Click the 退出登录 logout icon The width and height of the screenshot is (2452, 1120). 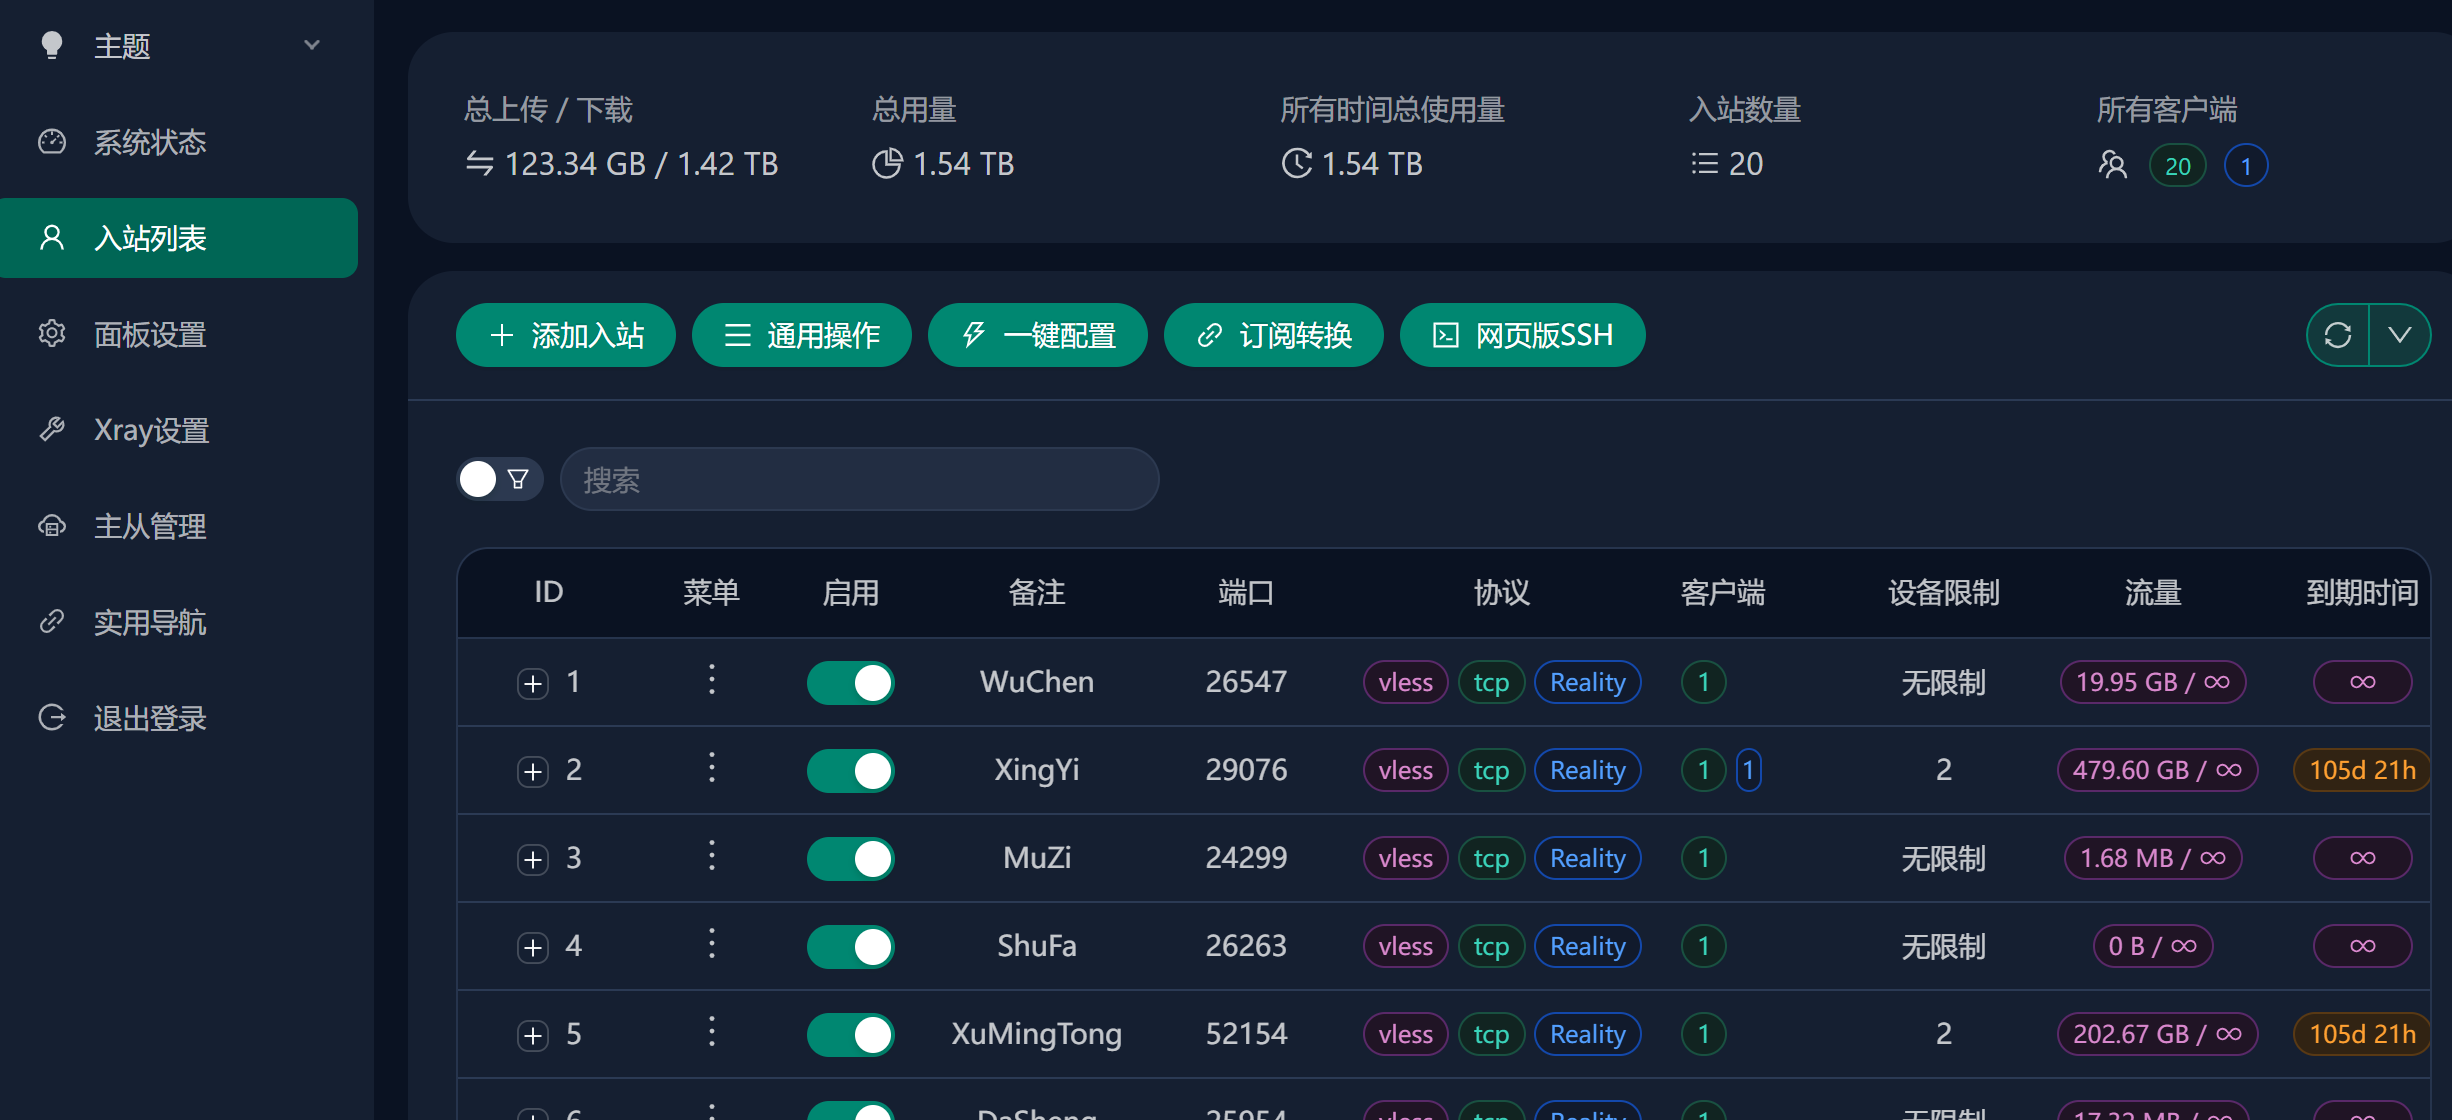point(52,718)
